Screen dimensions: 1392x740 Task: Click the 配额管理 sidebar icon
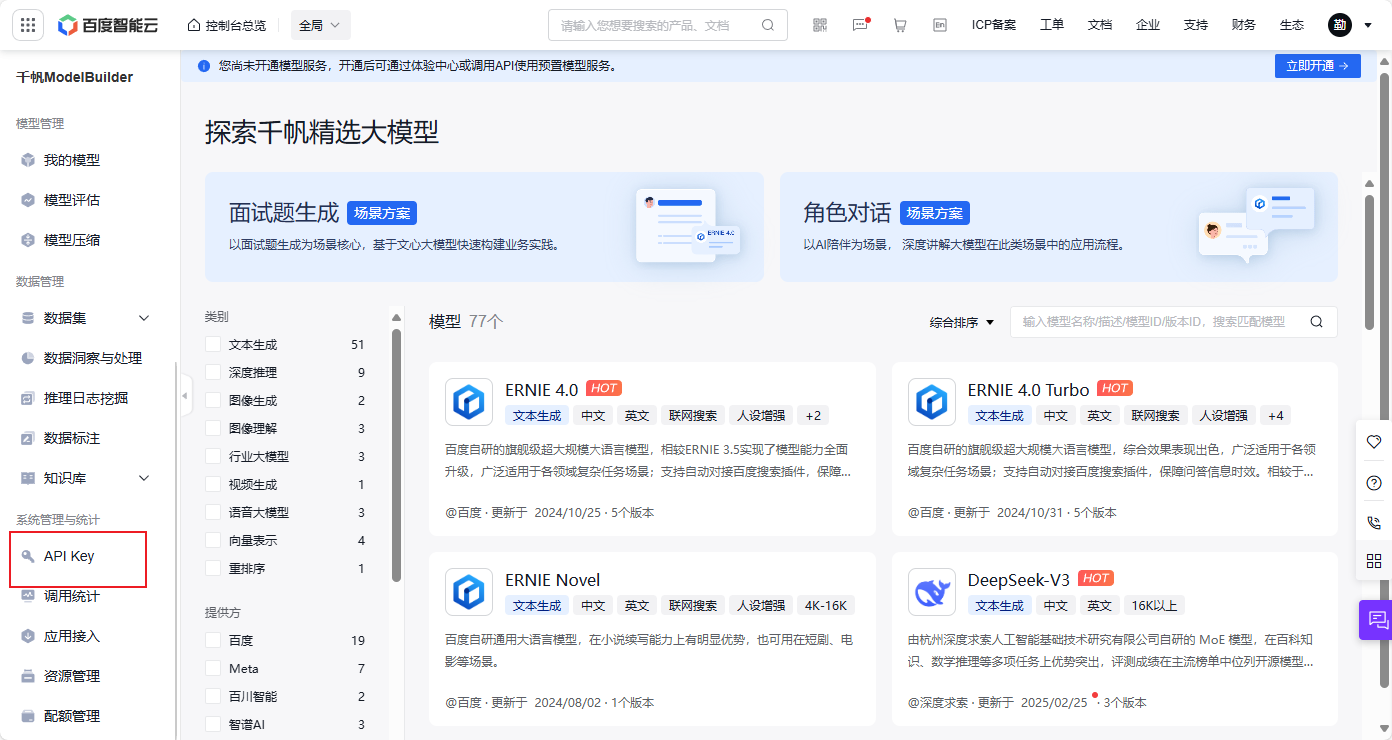click(28, 716)
